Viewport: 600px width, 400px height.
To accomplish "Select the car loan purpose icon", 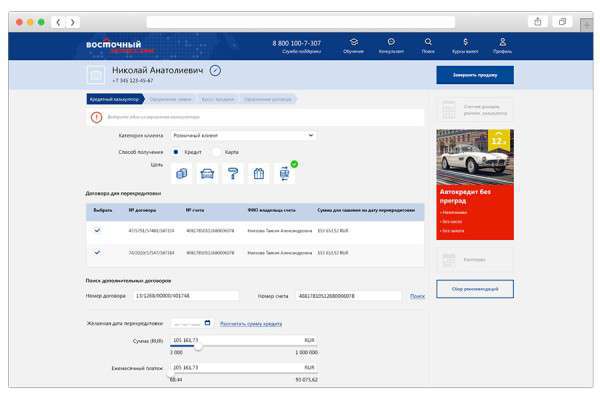I will (207, 173).
